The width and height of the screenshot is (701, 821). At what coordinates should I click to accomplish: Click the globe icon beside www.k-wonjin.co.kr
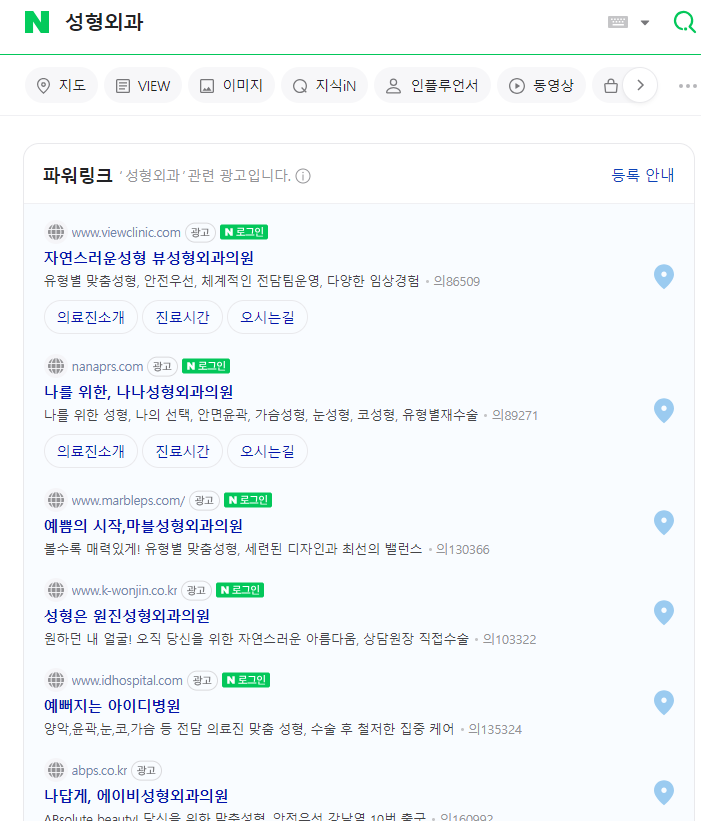coord(56,590)
